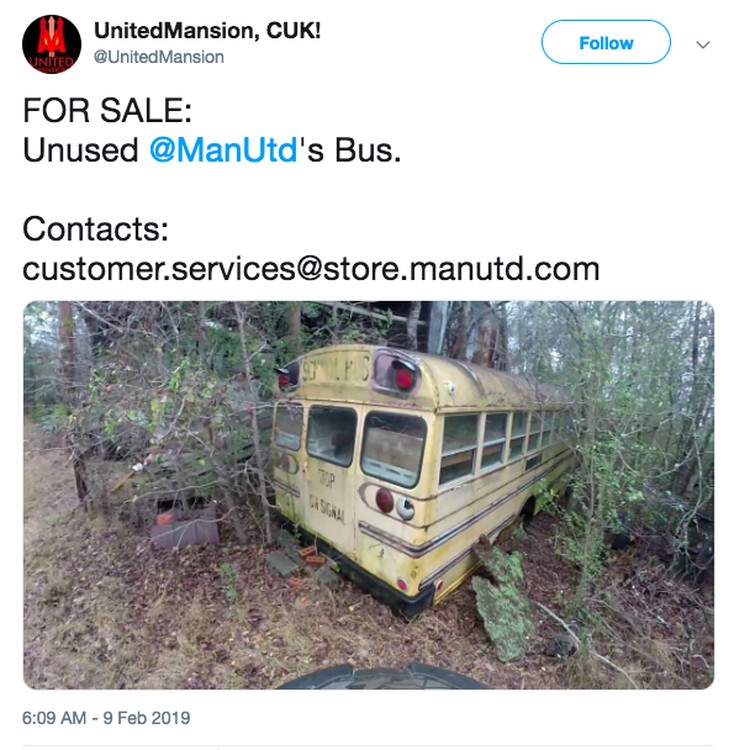Click the mossy green rock beside the bus
750x750 pixels.
[x=502, y=605]
